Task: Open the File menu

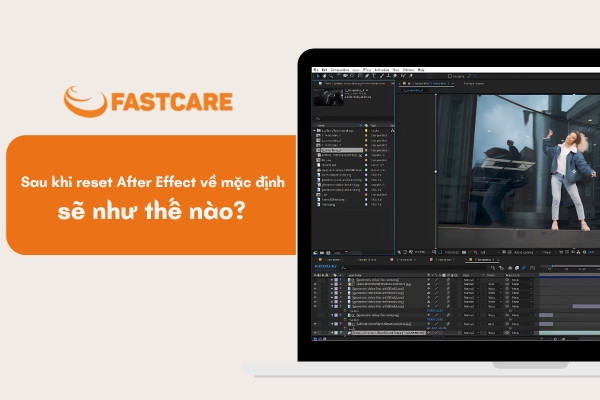Action: coord(316,70)
